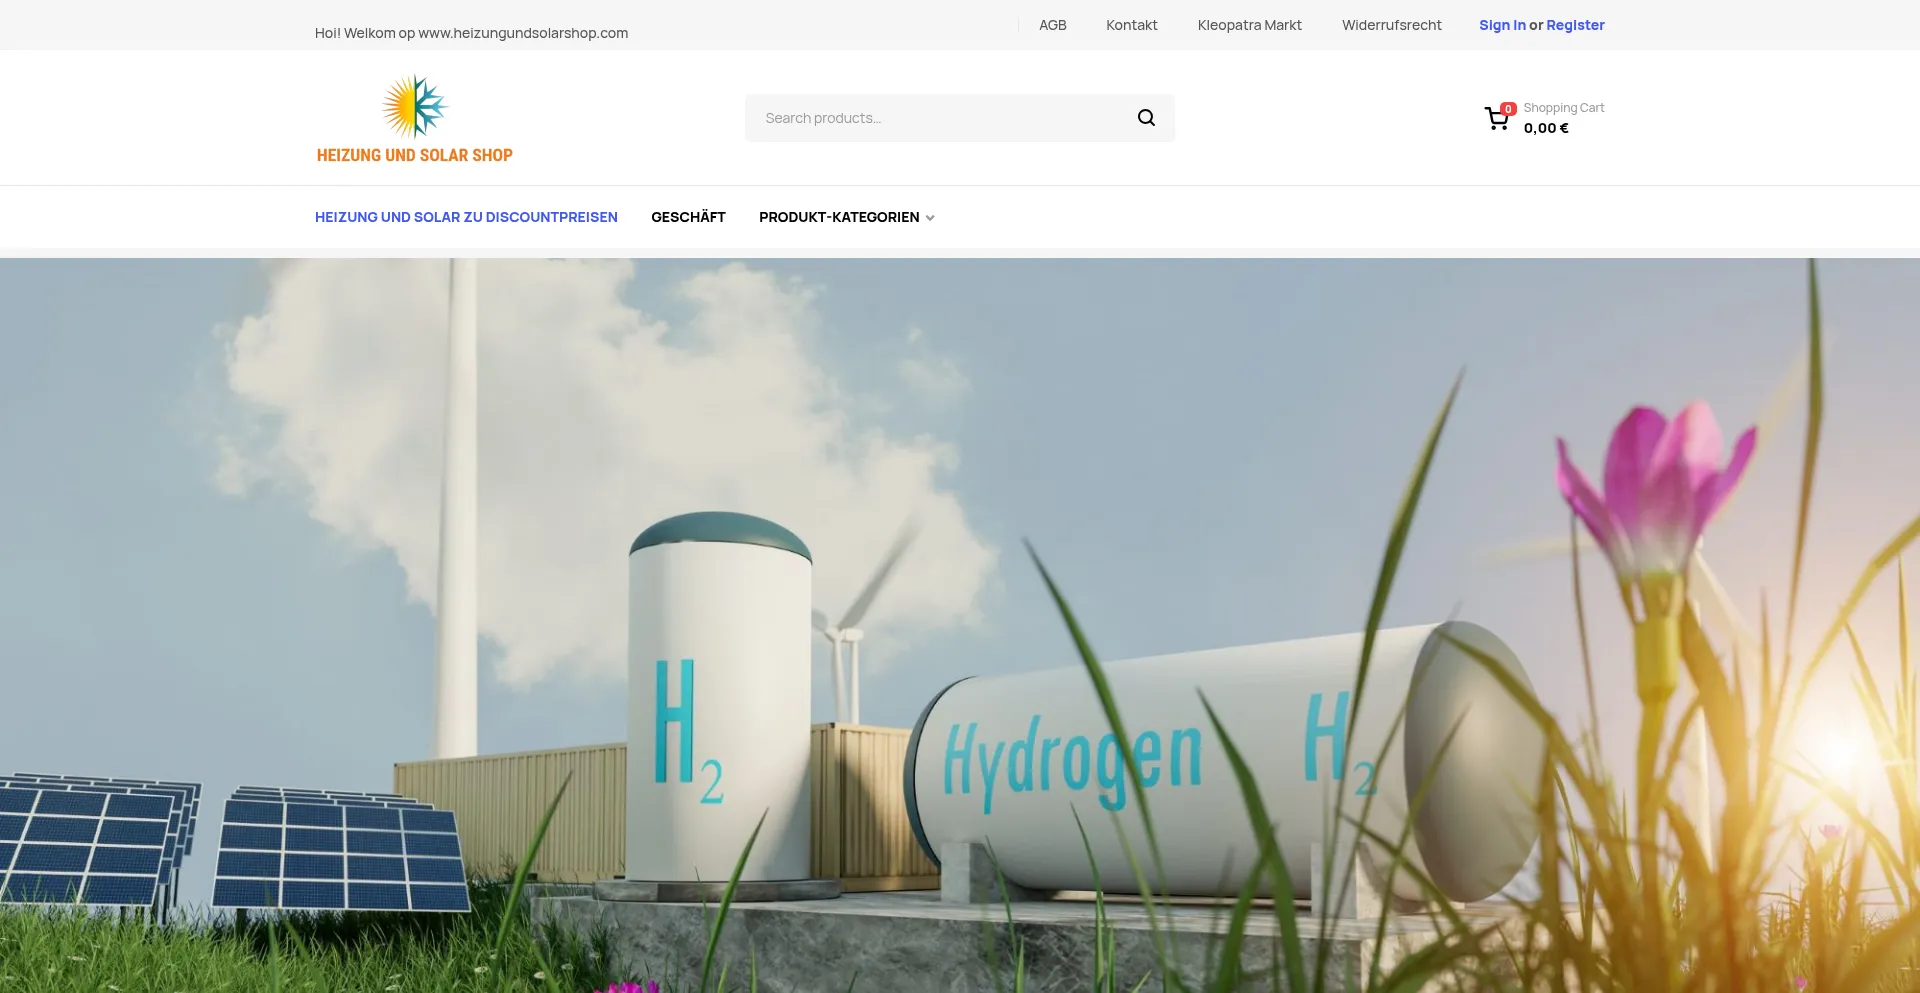Viewport: 1920px width, 993px height.
Task: Select Heizung und Solar zu Discountpreisen tab
Action: pos(466,217)
